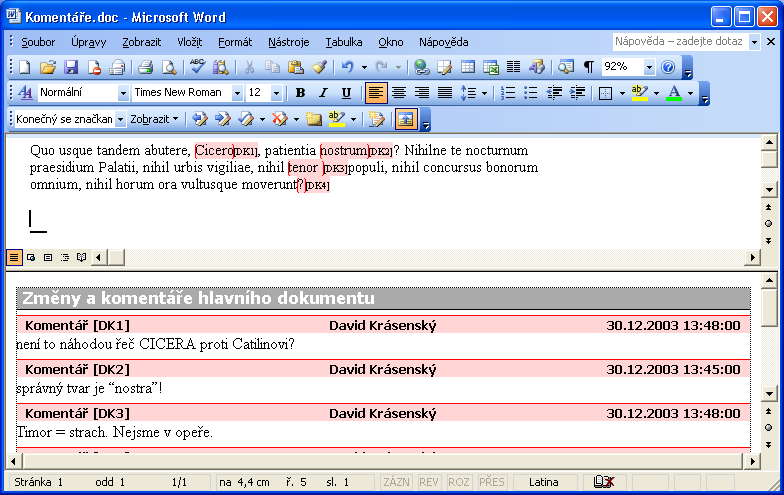Go to previous change in Reviewing toolbar
784x495 pixels.
click(x=200, y=119)
